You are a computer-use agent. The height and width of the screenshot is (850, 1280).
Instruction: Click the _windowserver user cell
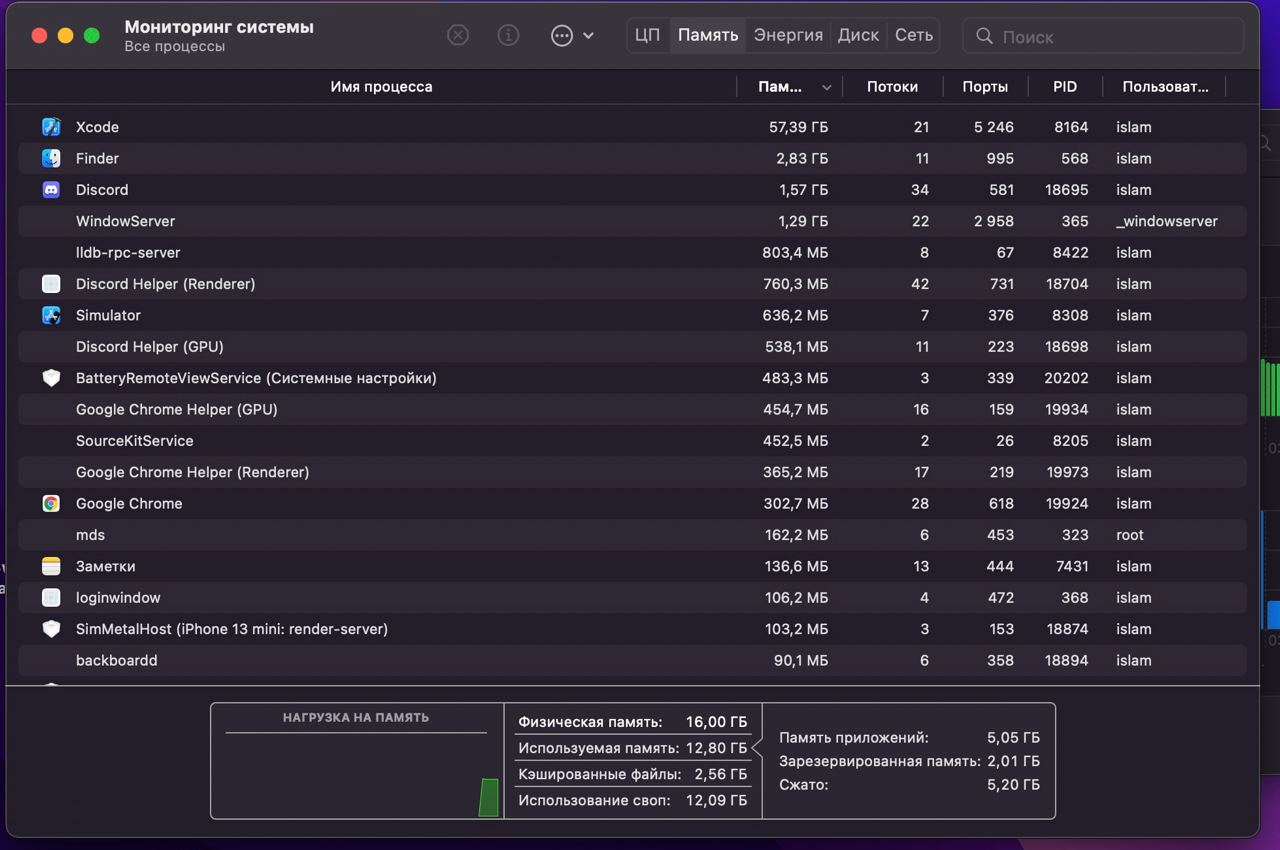pyautogui.click(x=1167, y=221)
